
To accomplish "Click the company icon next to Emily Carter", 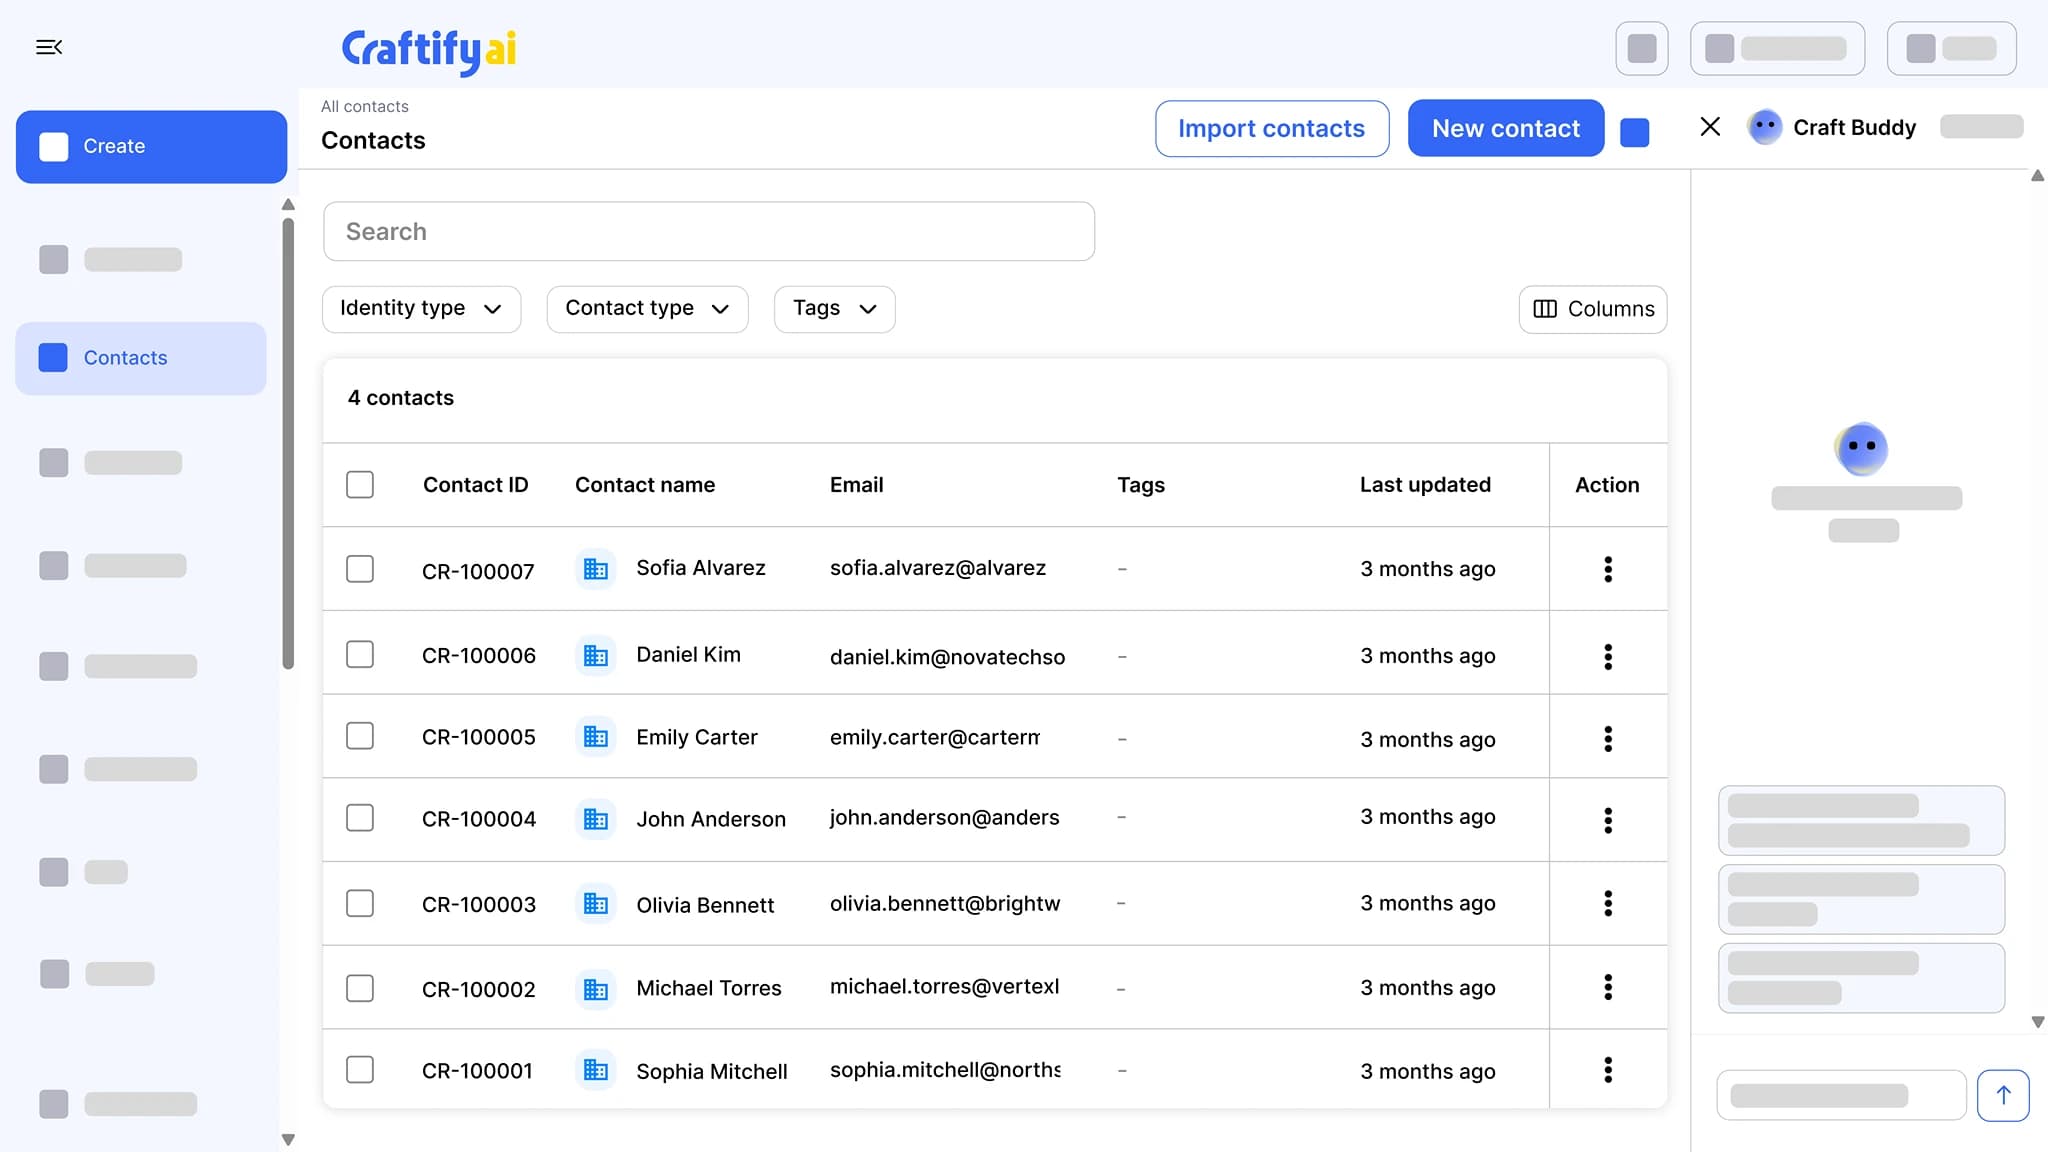I will pyautogui.click(x=596, y=737).
